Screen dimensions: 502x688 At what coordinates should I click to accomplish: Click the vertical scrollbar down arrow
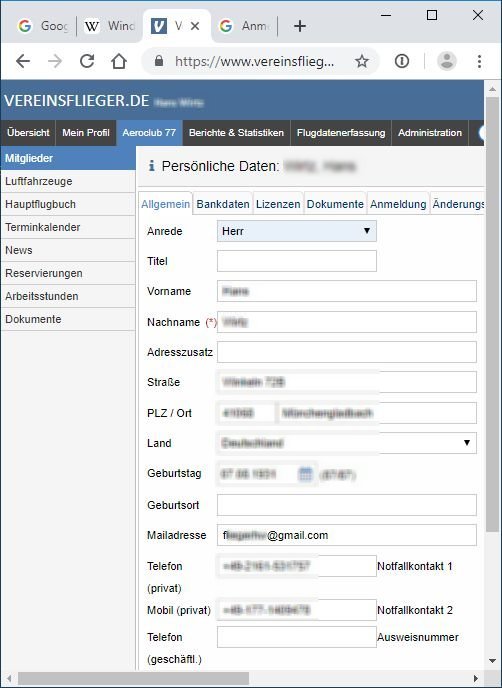492,661
